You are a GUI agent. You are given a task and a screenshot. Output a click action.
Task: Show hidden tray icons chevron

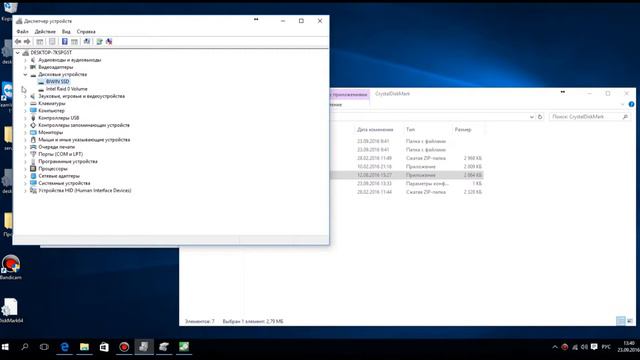(x=555, y=347)
